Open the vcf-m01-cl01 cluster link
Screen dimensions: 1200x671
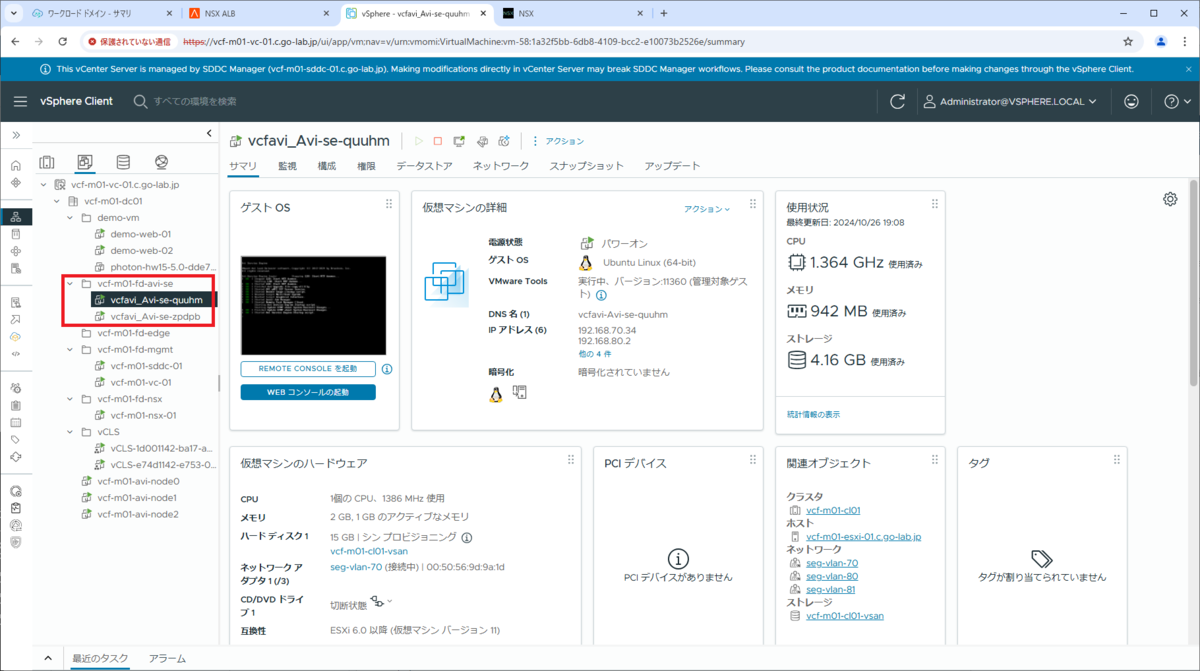[x=833, y=510]
